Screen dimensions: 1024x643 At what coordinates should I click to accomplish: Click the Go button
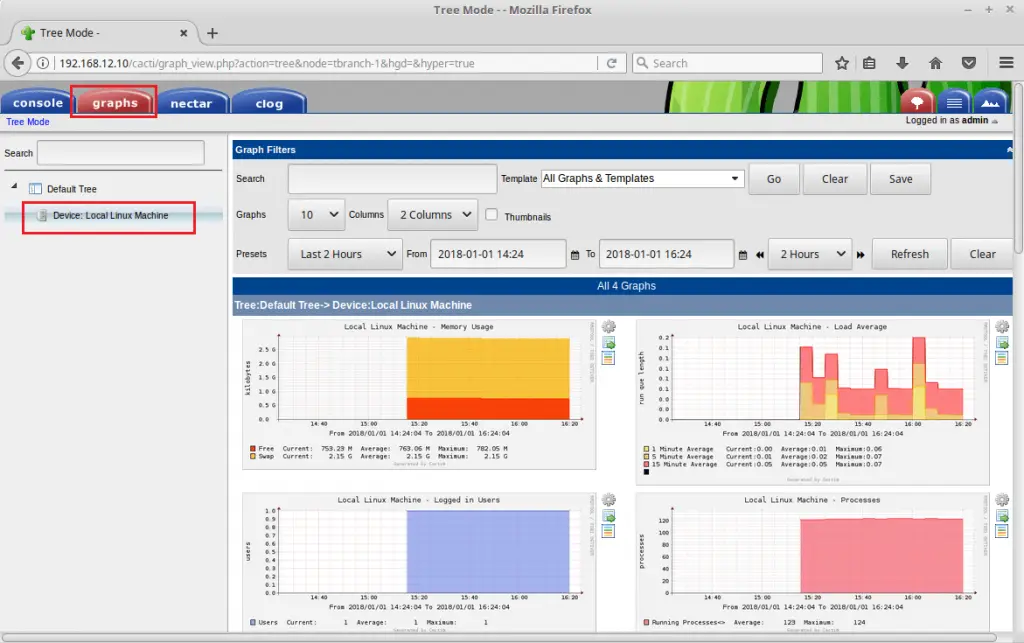point(774,179)
